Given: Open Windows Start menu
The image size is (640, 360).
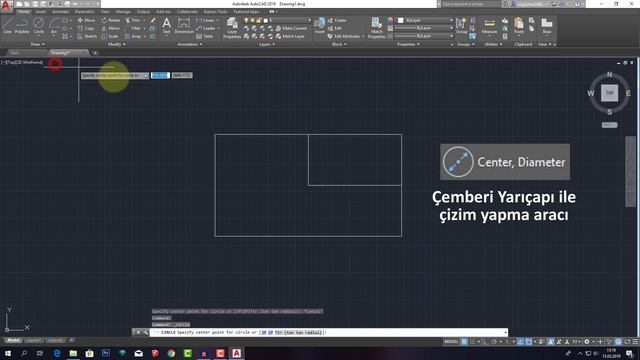Looking at the screenshot, I should [8, 353].
